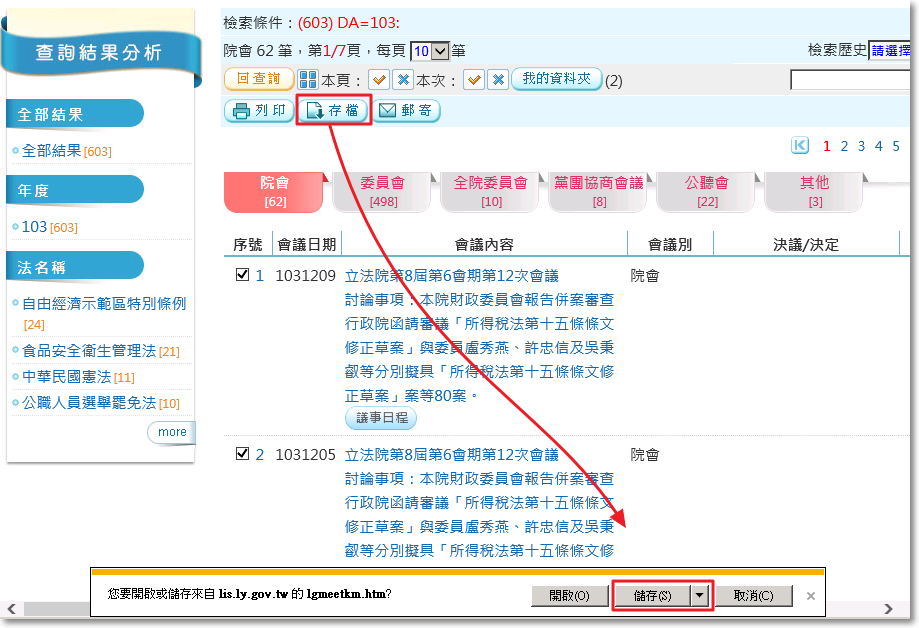Click the 開啟 open button
The width and height of the screenshot is (919, 628).
(569, 595)
